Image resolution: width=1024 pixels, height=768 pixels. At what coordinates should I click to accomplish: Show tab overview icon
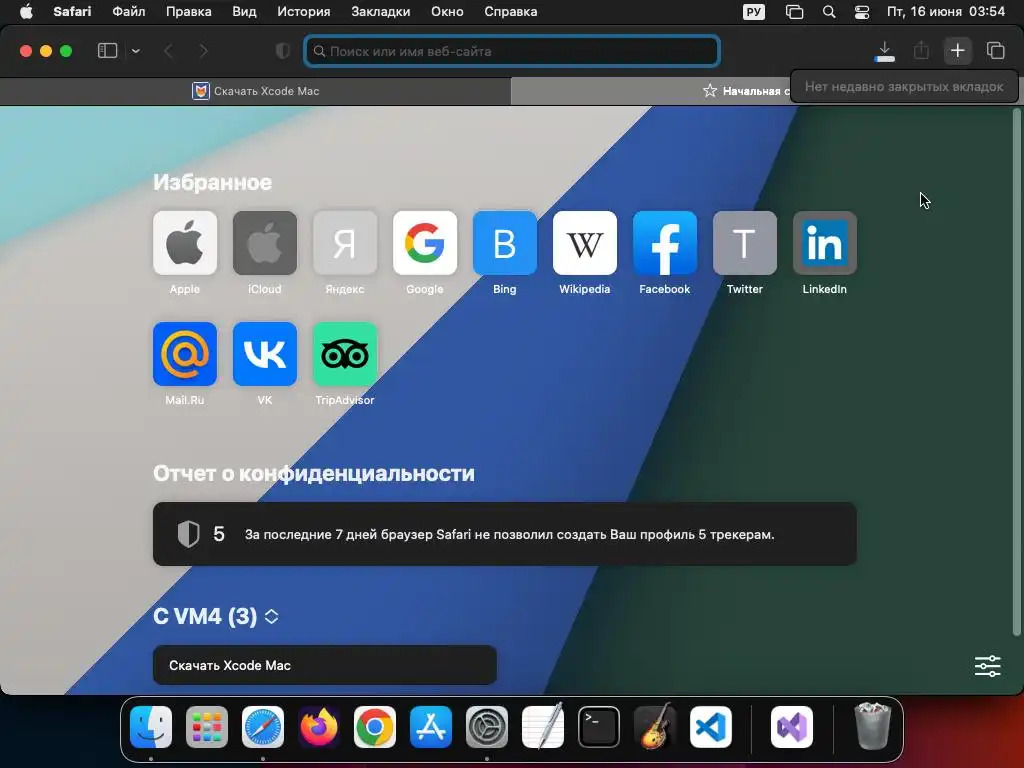[x=995, y=51]
